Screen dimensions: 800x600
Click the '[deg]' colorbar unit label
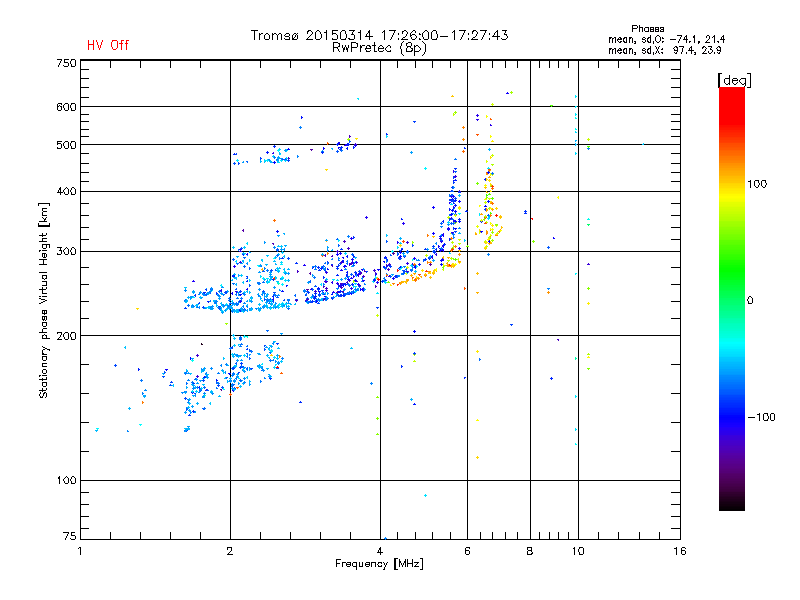click(x=734, y=80)
